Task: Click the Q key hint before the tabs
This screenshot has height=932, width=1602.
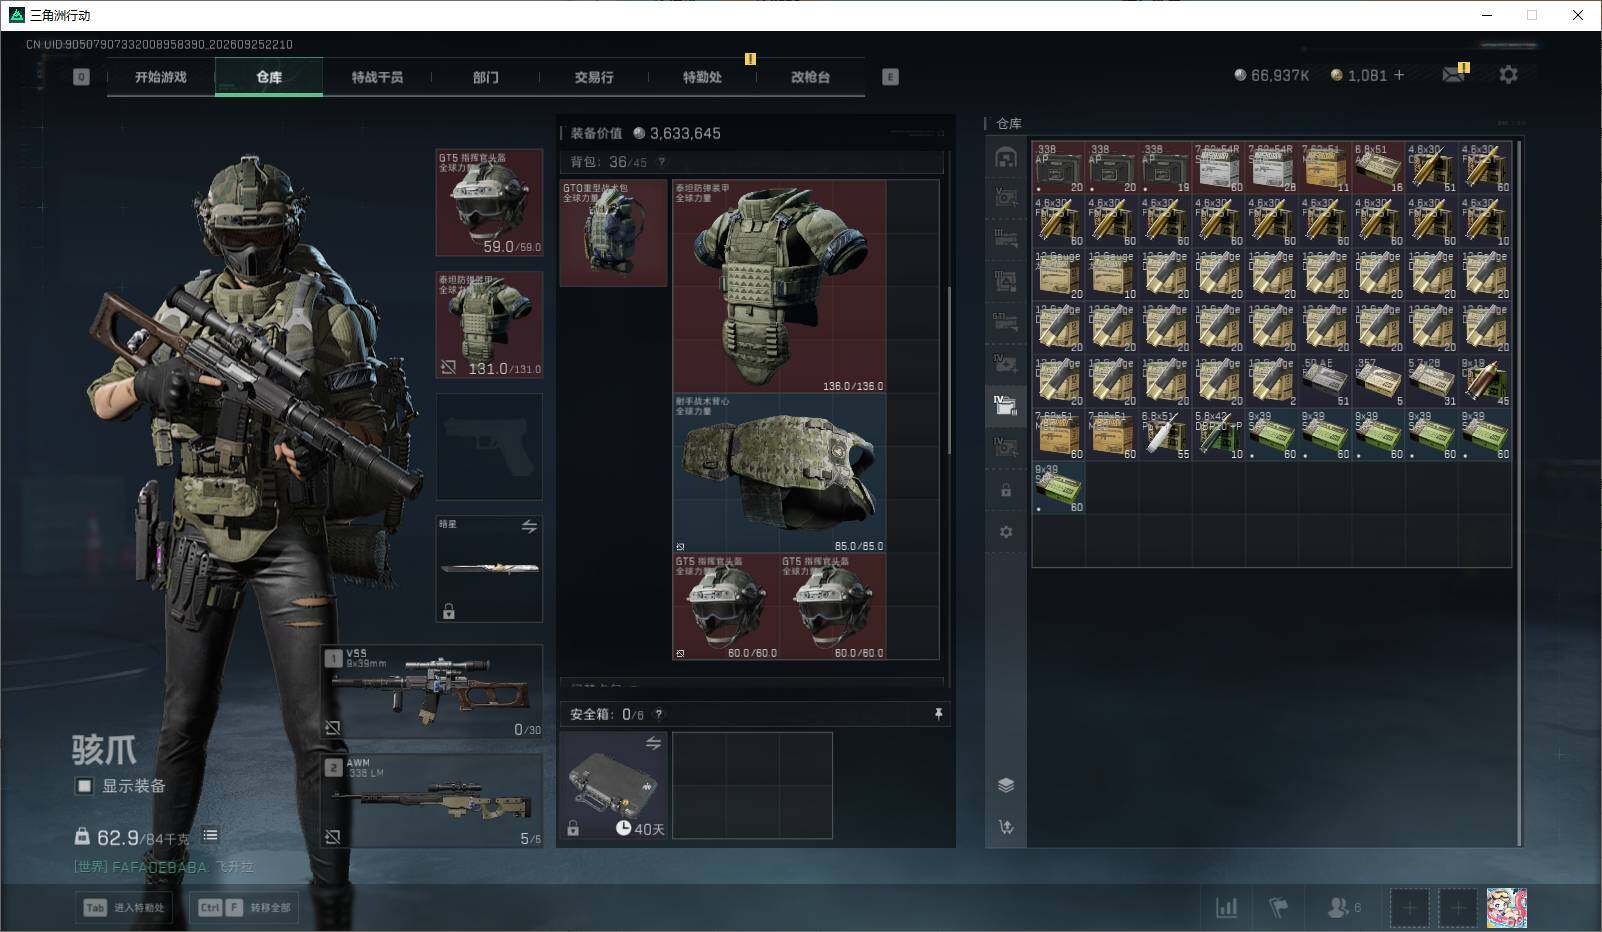Action: pos(81,77)
